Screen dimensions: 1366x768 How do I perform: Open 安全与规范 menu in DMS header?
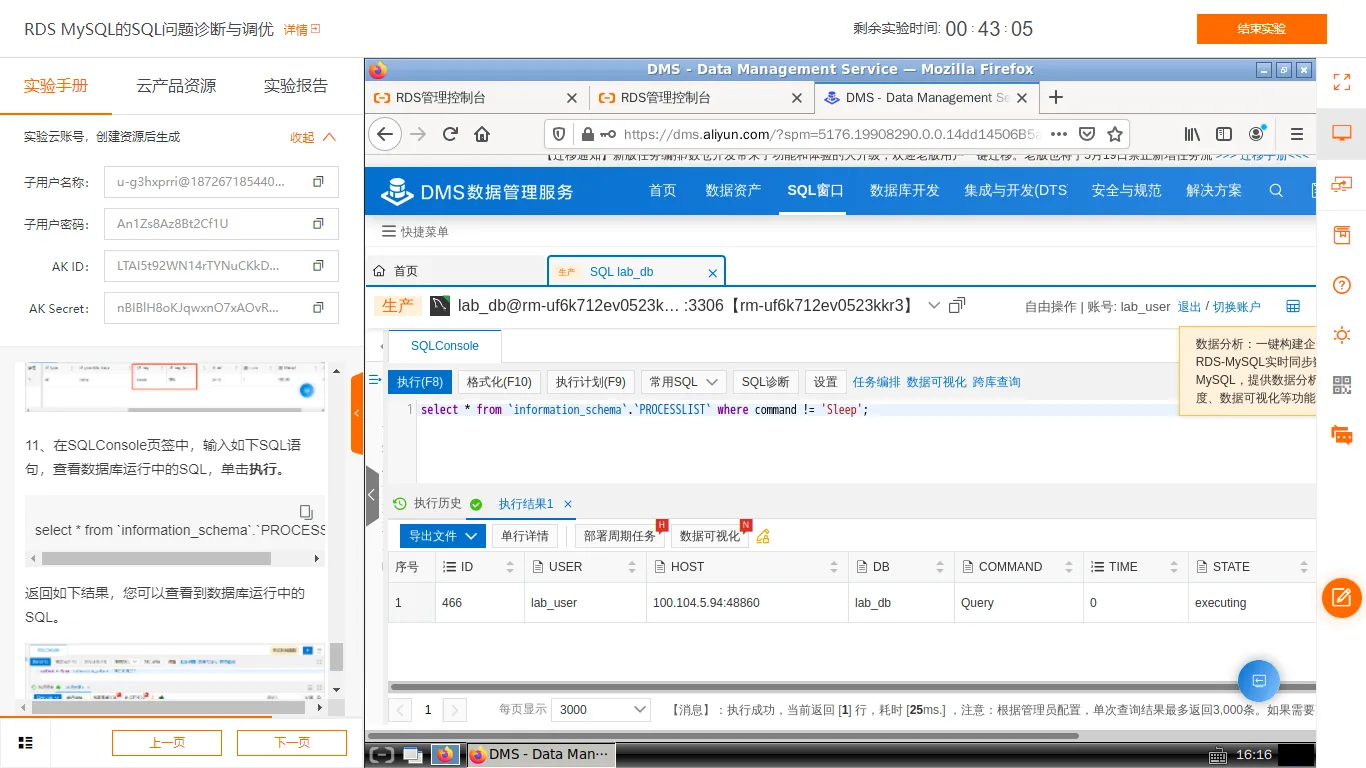1127,190
